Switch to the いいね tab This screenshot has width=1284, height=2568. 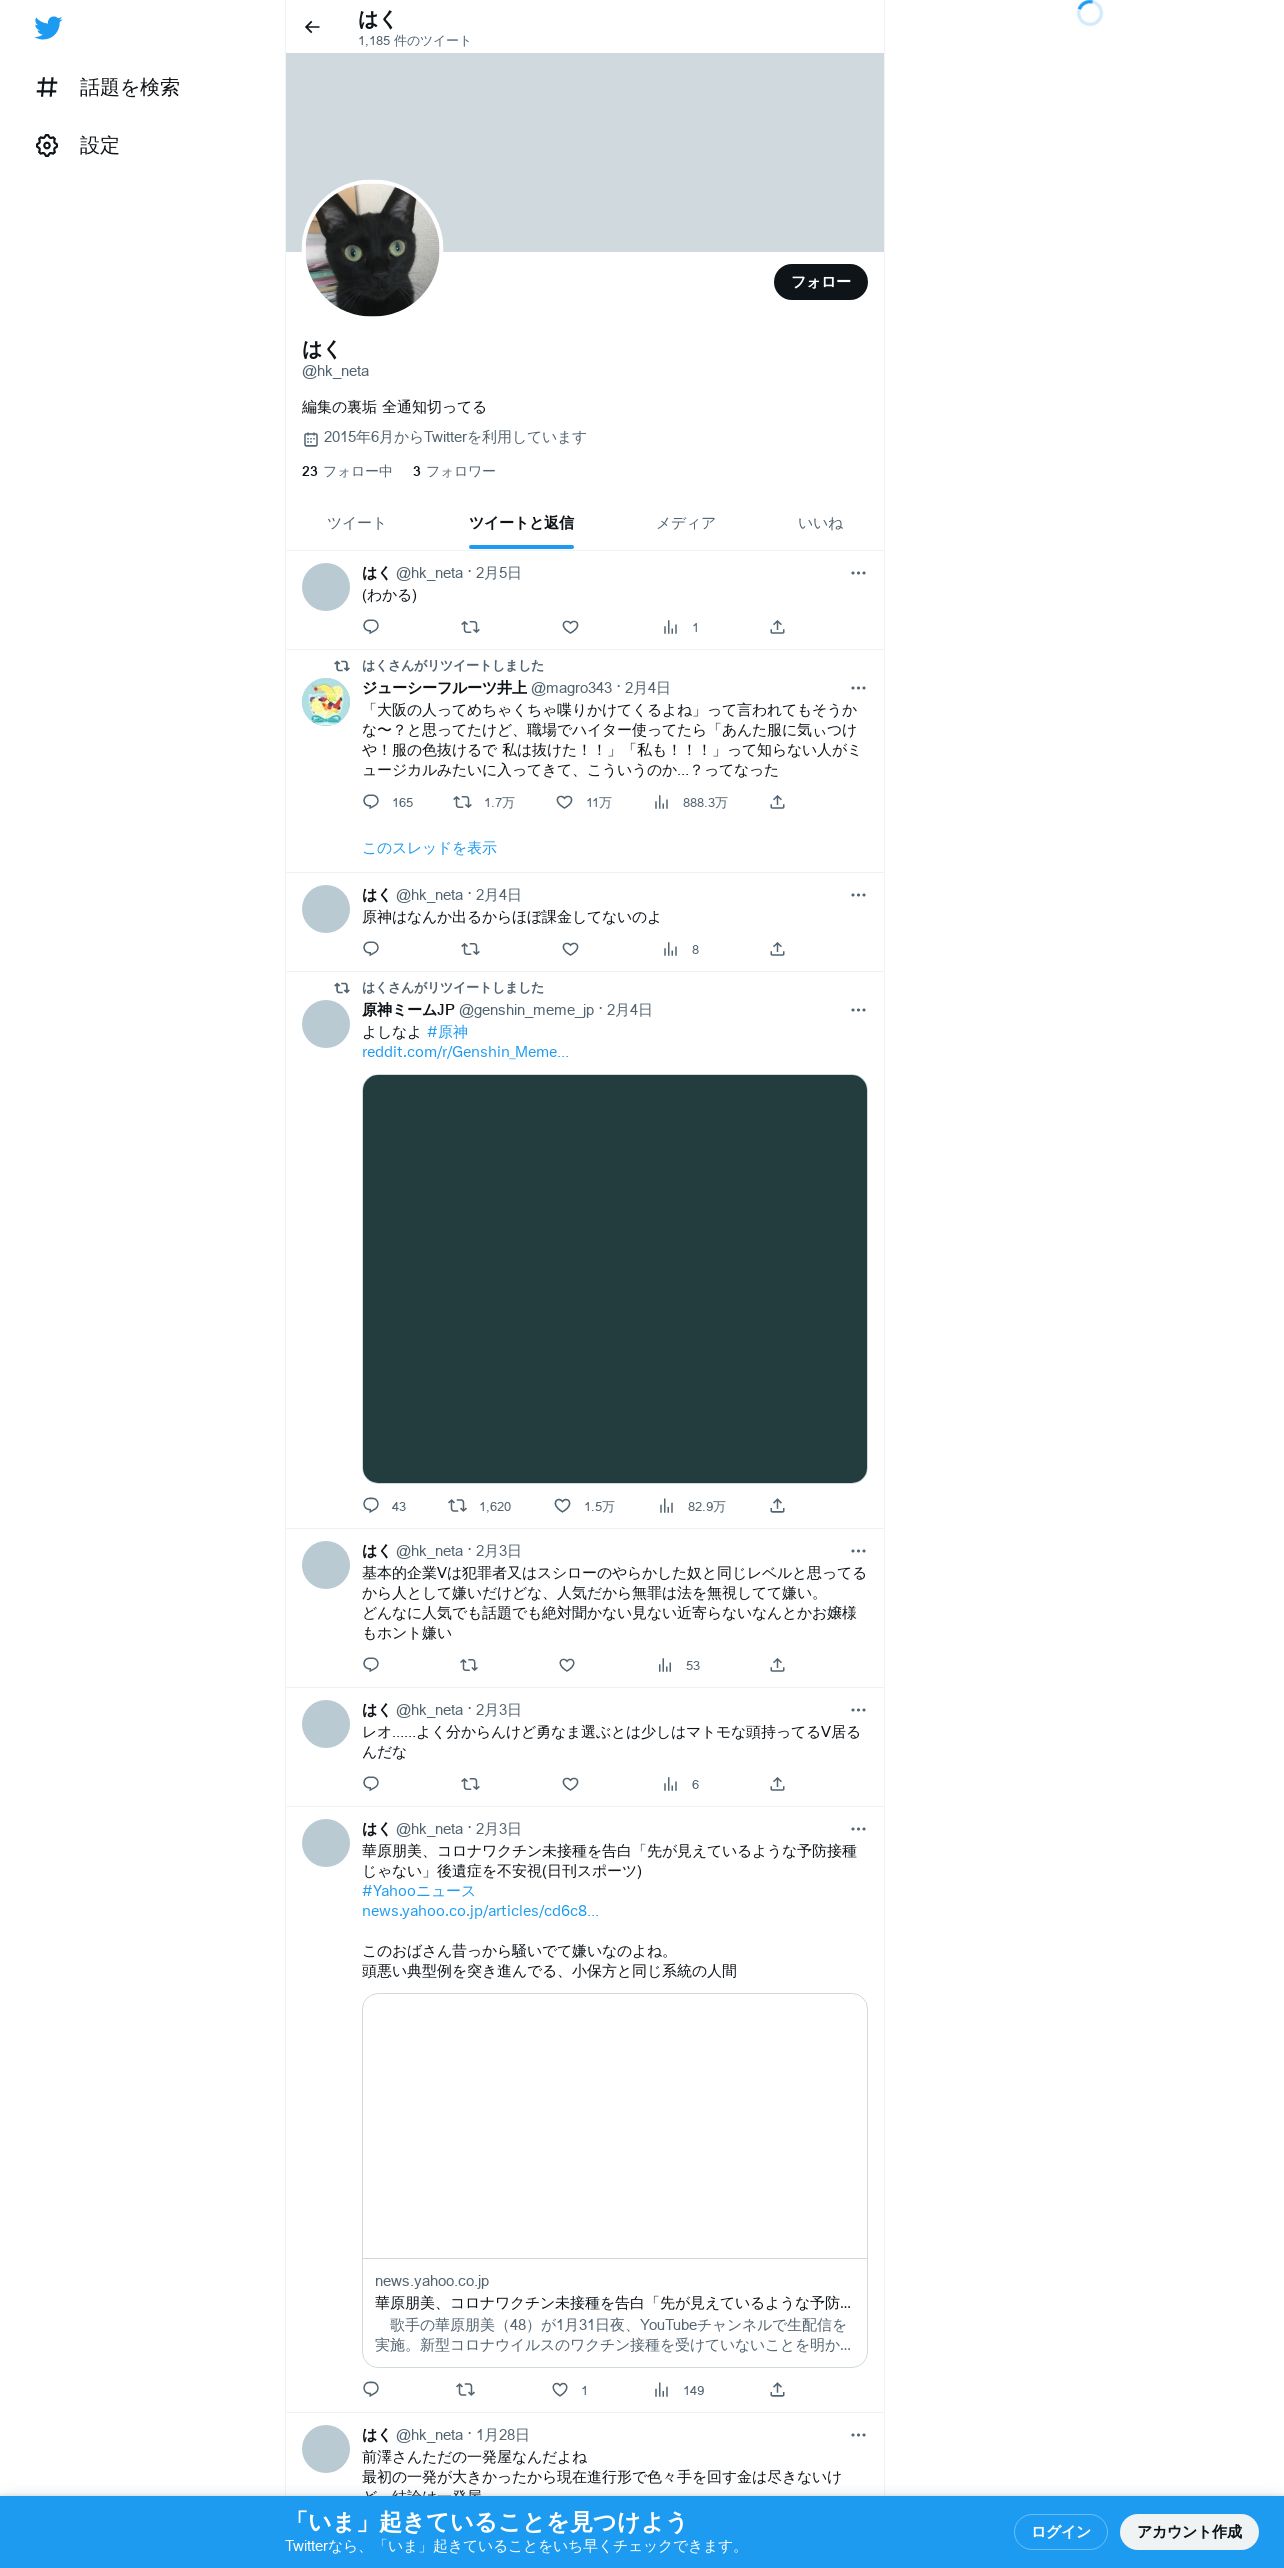click(x=820, y=523)
